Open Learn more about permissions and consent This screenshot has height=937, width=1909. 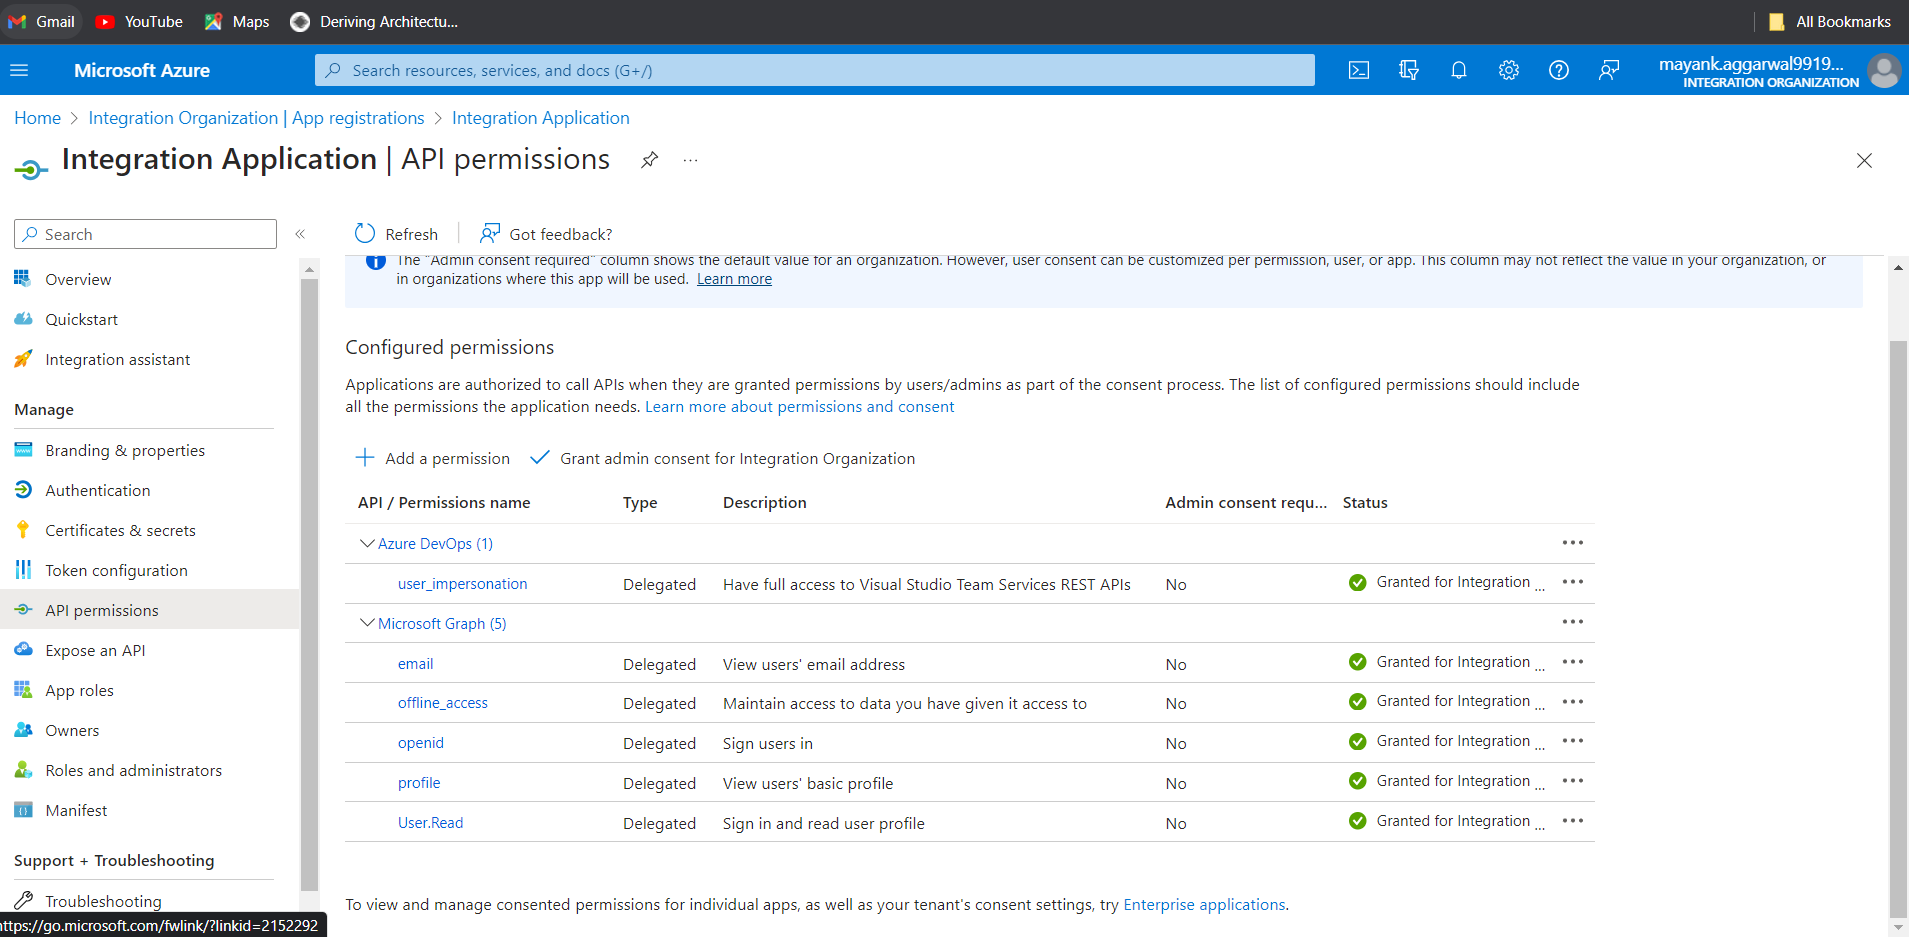pyautogui.click(x=799, y=407)
